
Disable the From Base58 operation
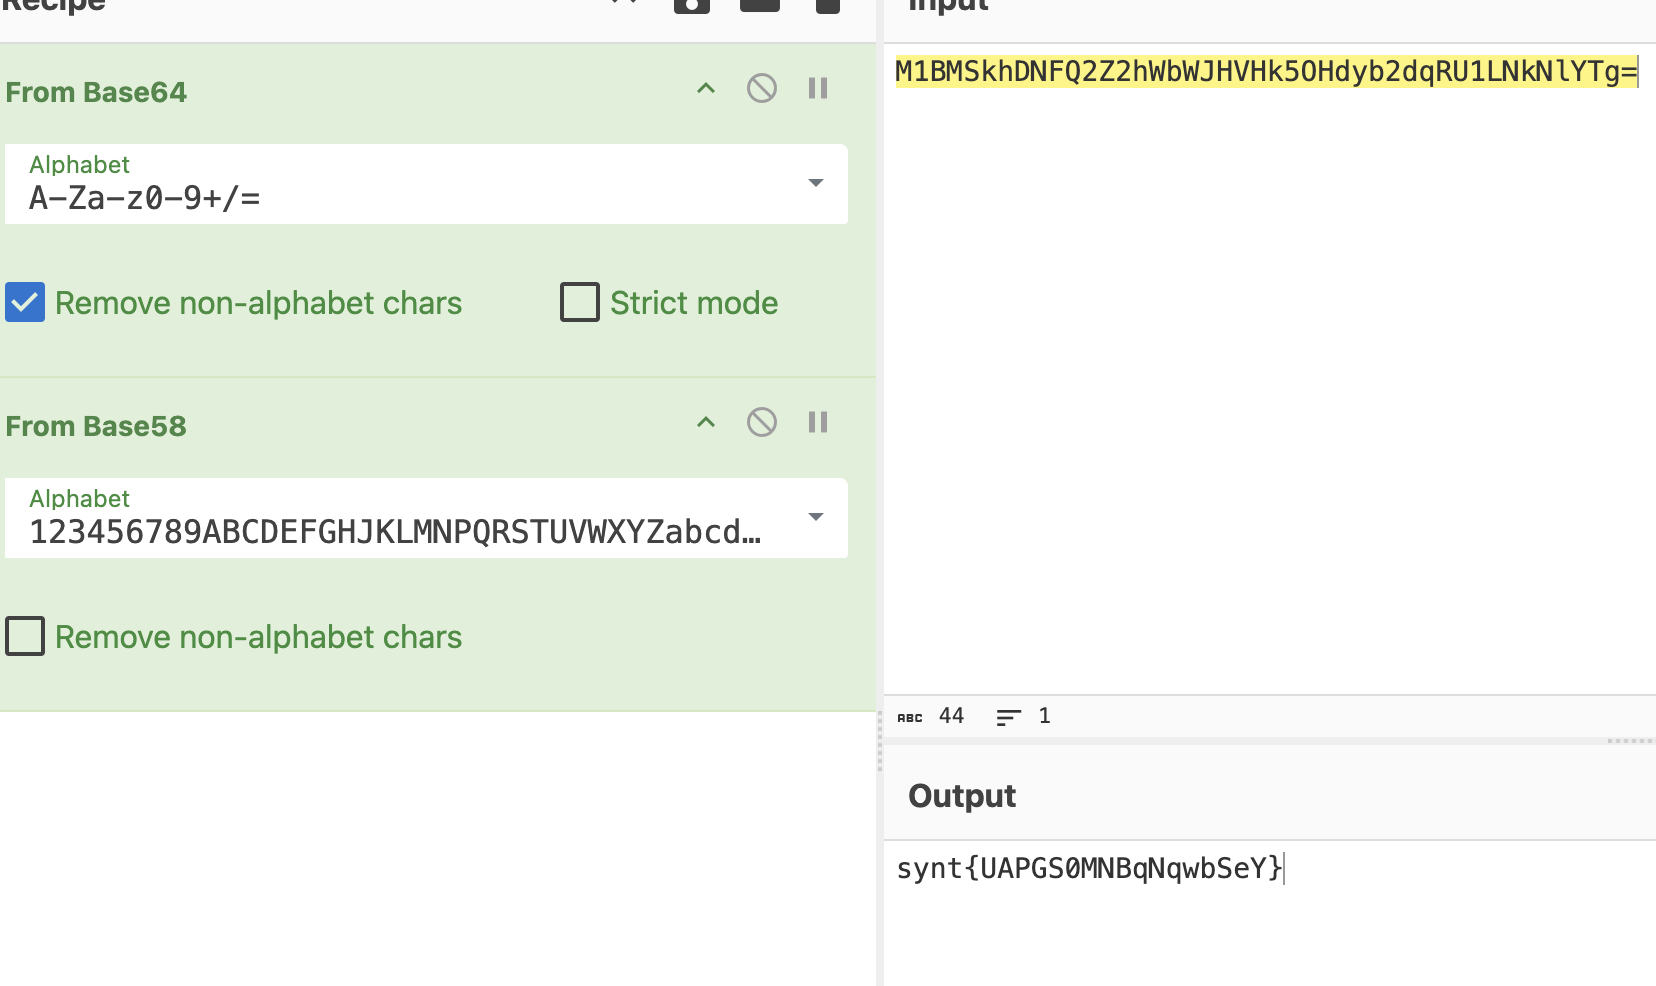tap(762, 423)
